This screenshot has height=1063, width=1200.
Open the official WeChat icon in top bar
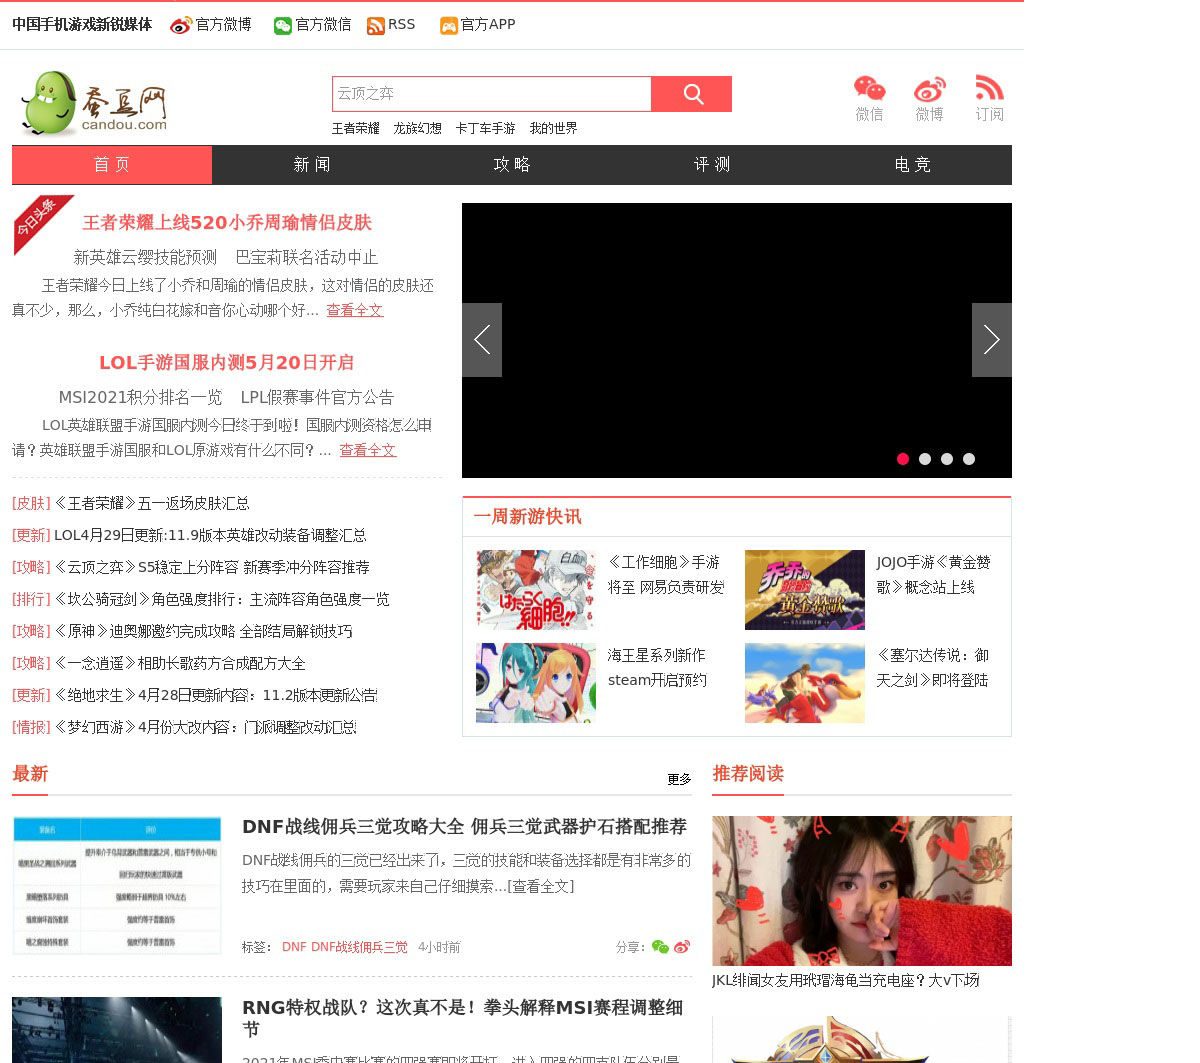(283, 25)
